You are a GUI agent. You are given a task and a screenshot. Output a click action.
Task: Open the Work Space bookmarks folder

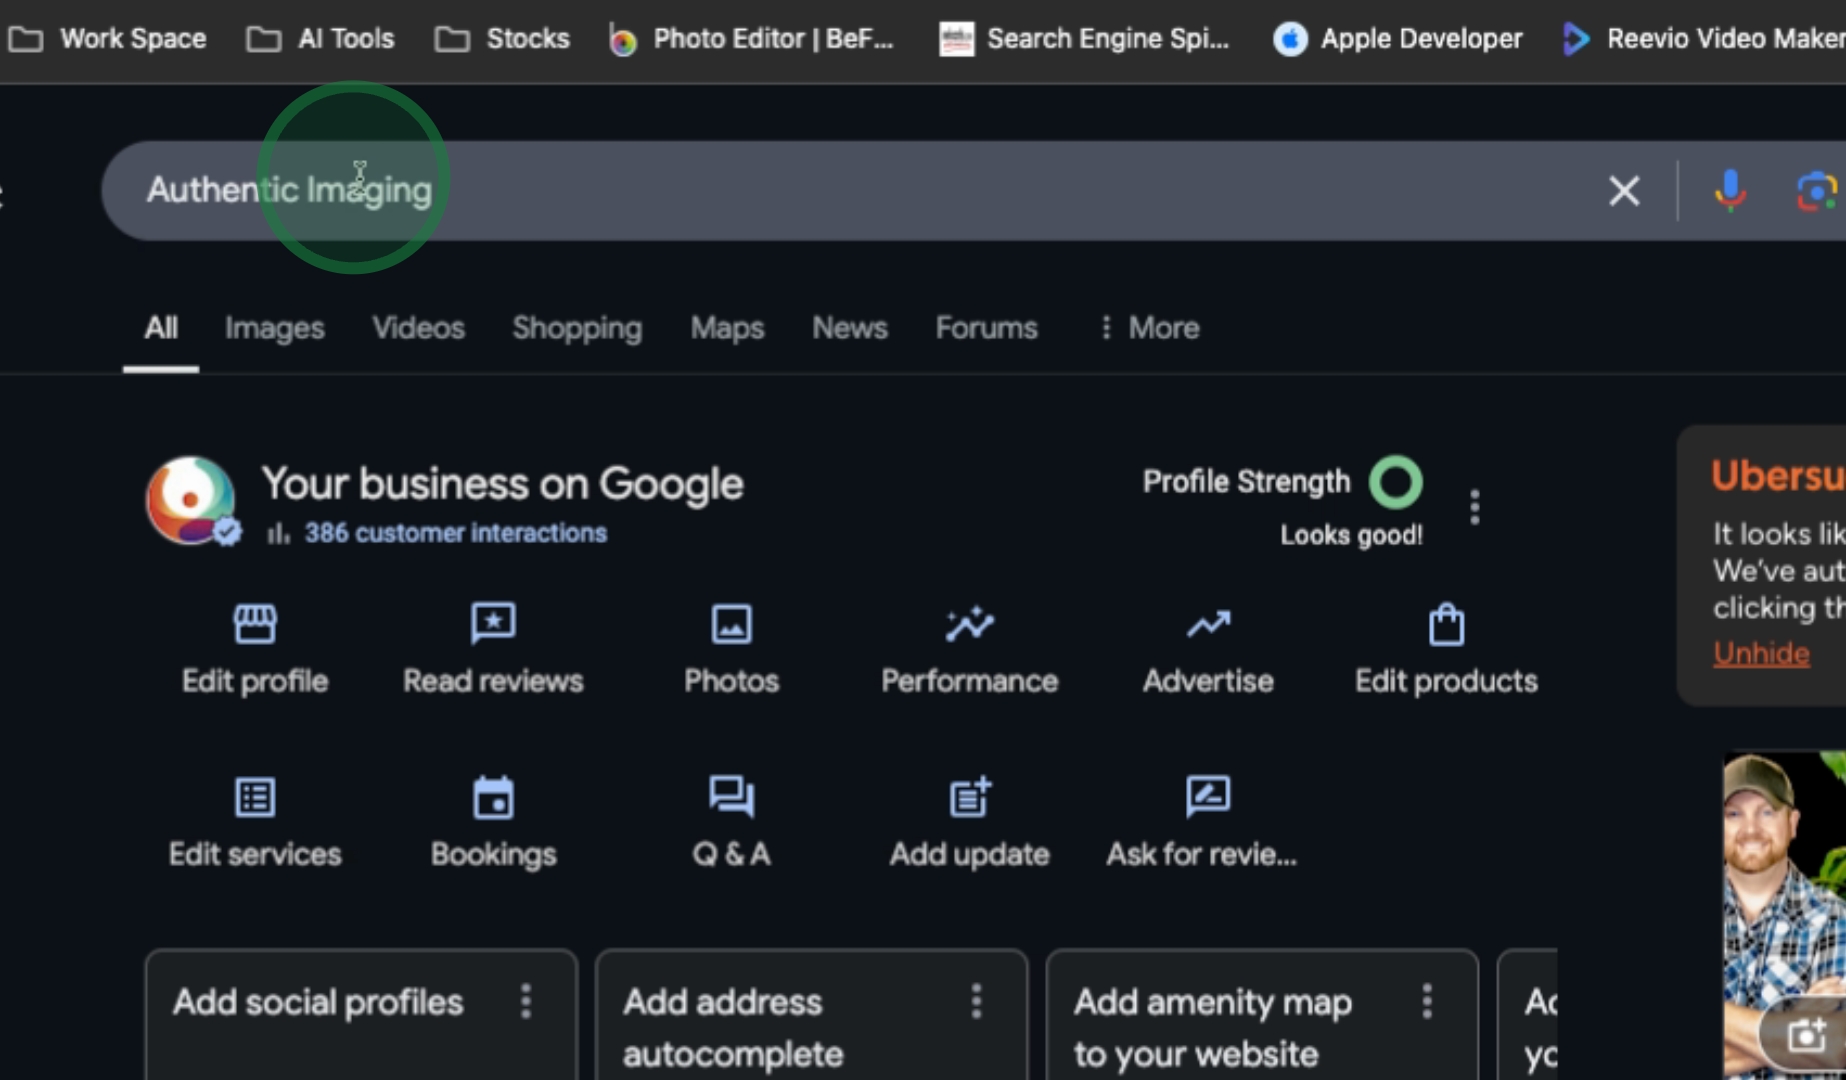click(x=107, y=39)
